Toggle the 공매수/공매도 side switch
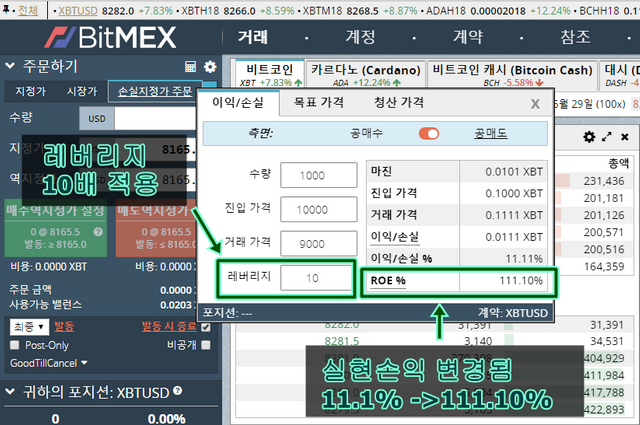The width and height of the screenshot is (640, 425). coord(429,134)
